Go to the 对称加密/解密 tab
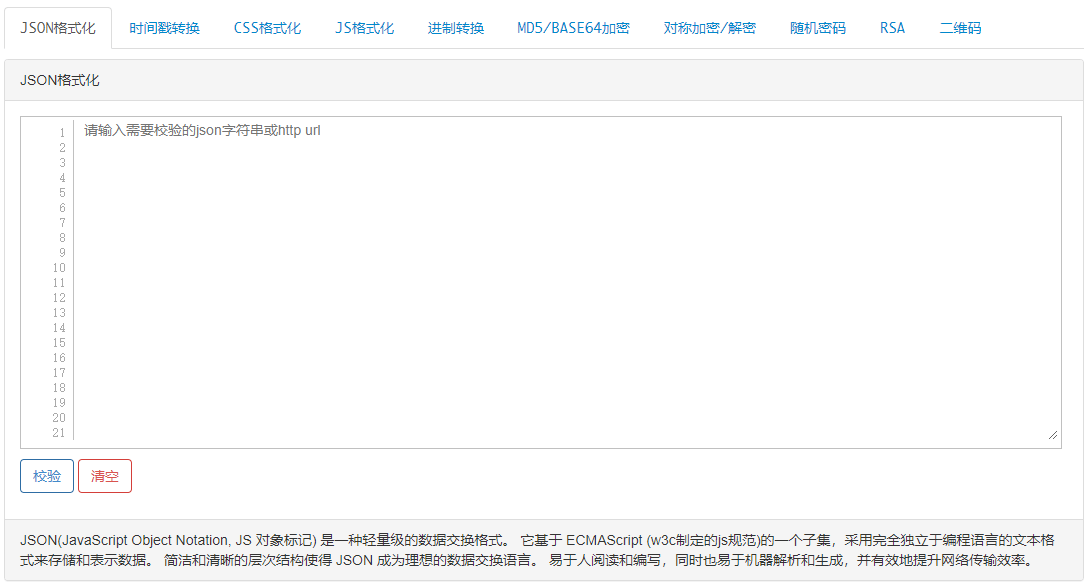The width and height of the screenshot is (1089, 585). 707,28
